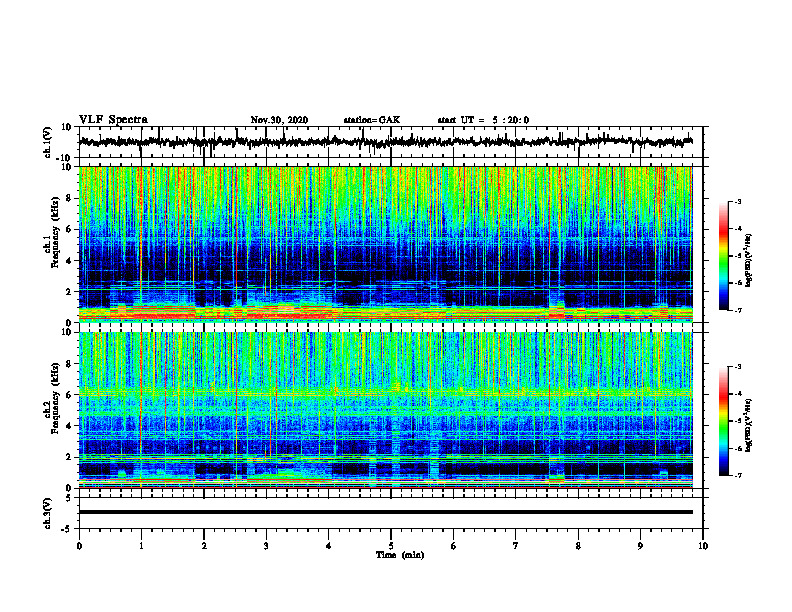Click the ch.1 voltage waveform trace
Viewport: 792px width, 612px height.
(386, 142)
